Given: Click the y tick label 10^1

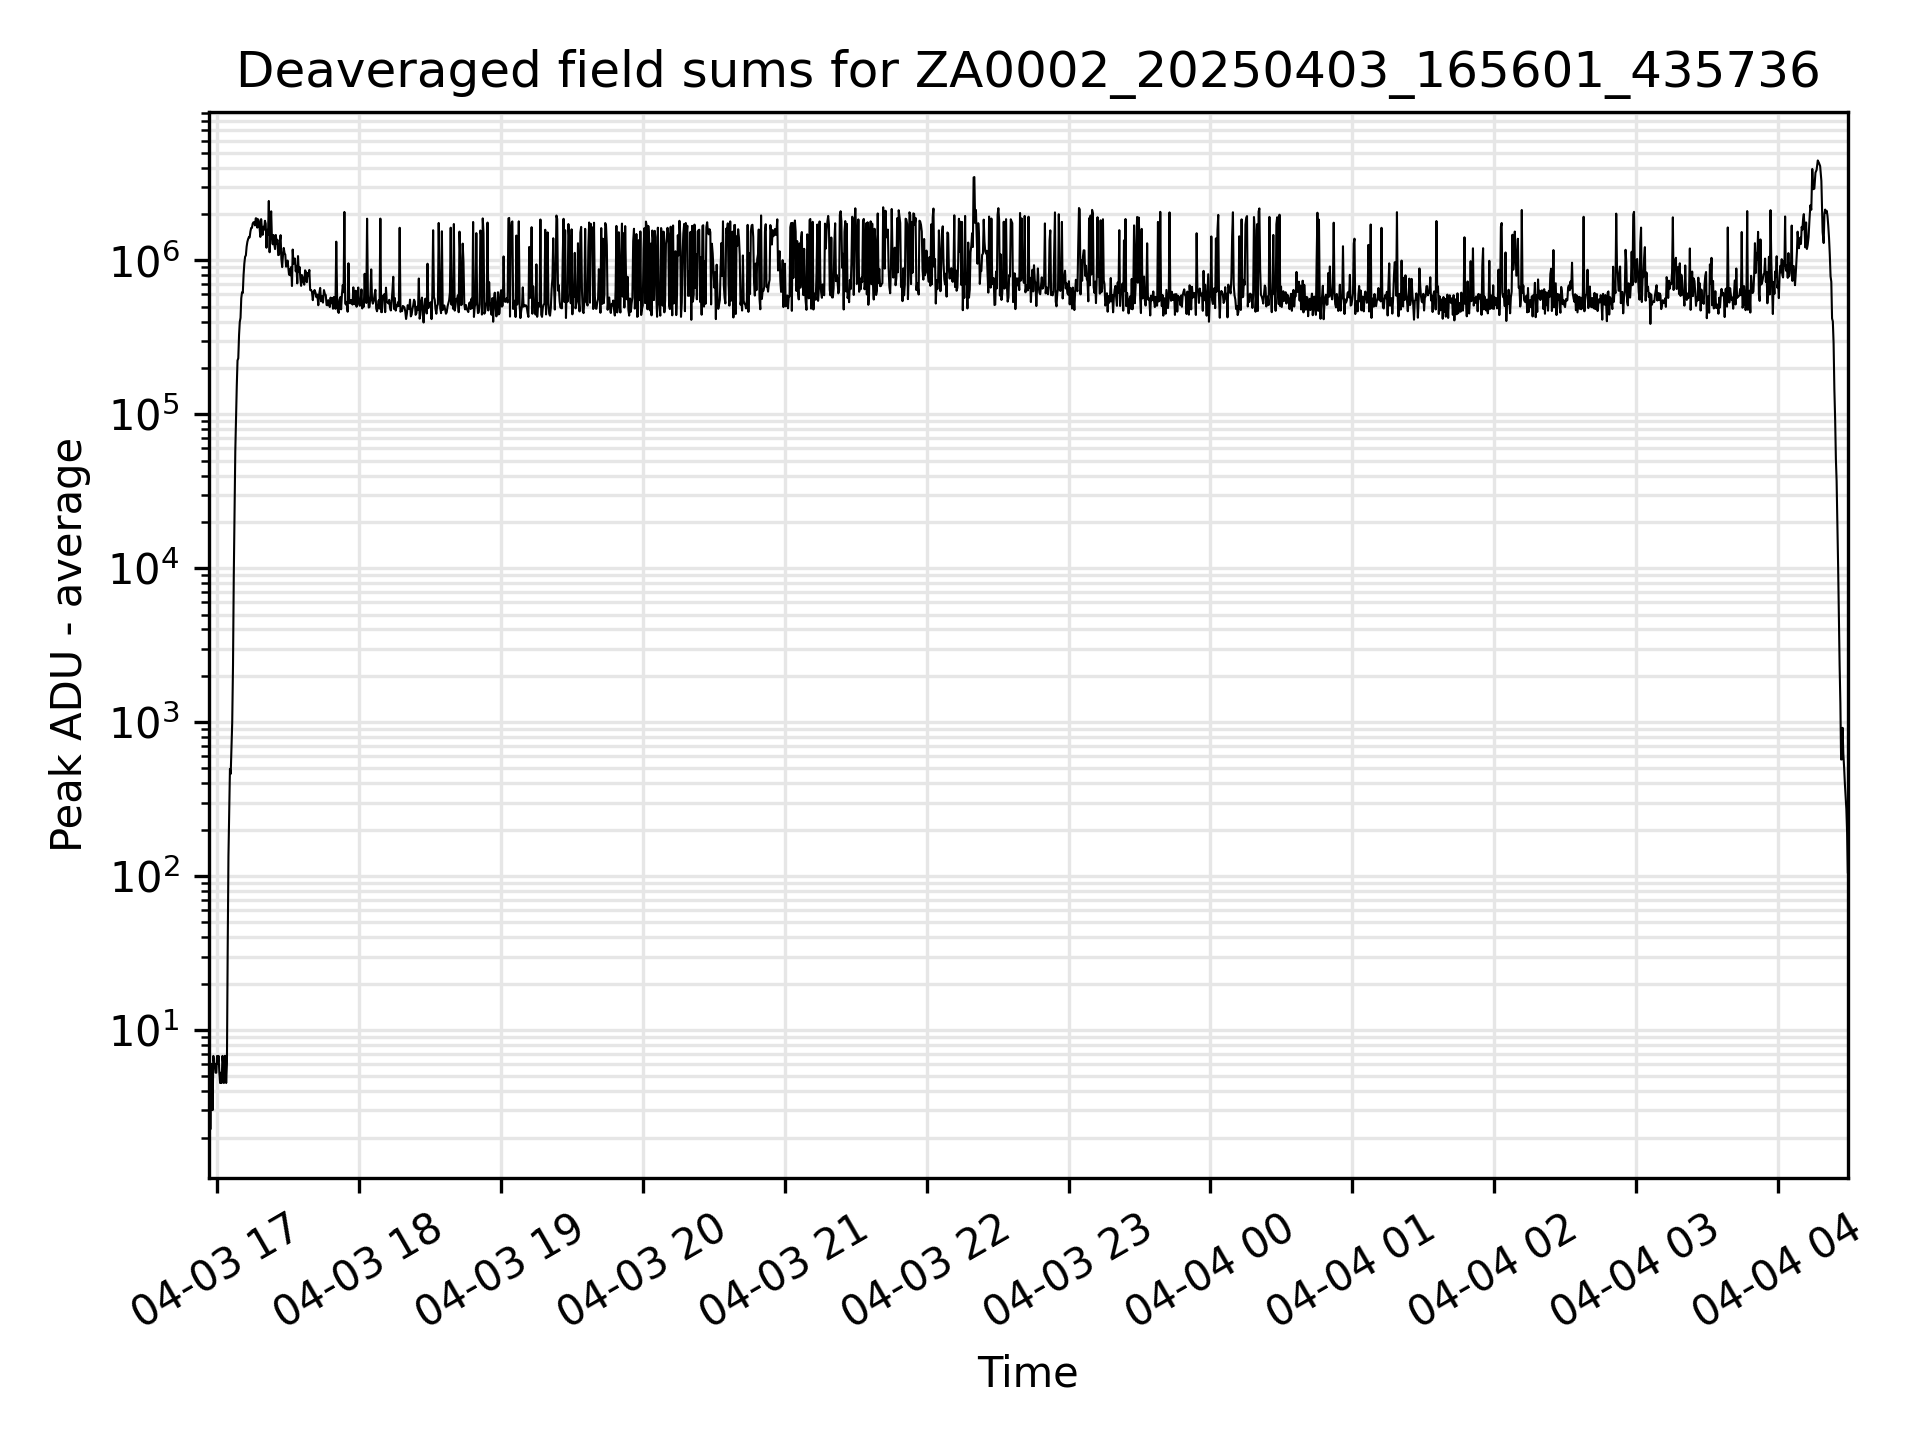Looking at the screenshot, I should [x=147, y=1030].
